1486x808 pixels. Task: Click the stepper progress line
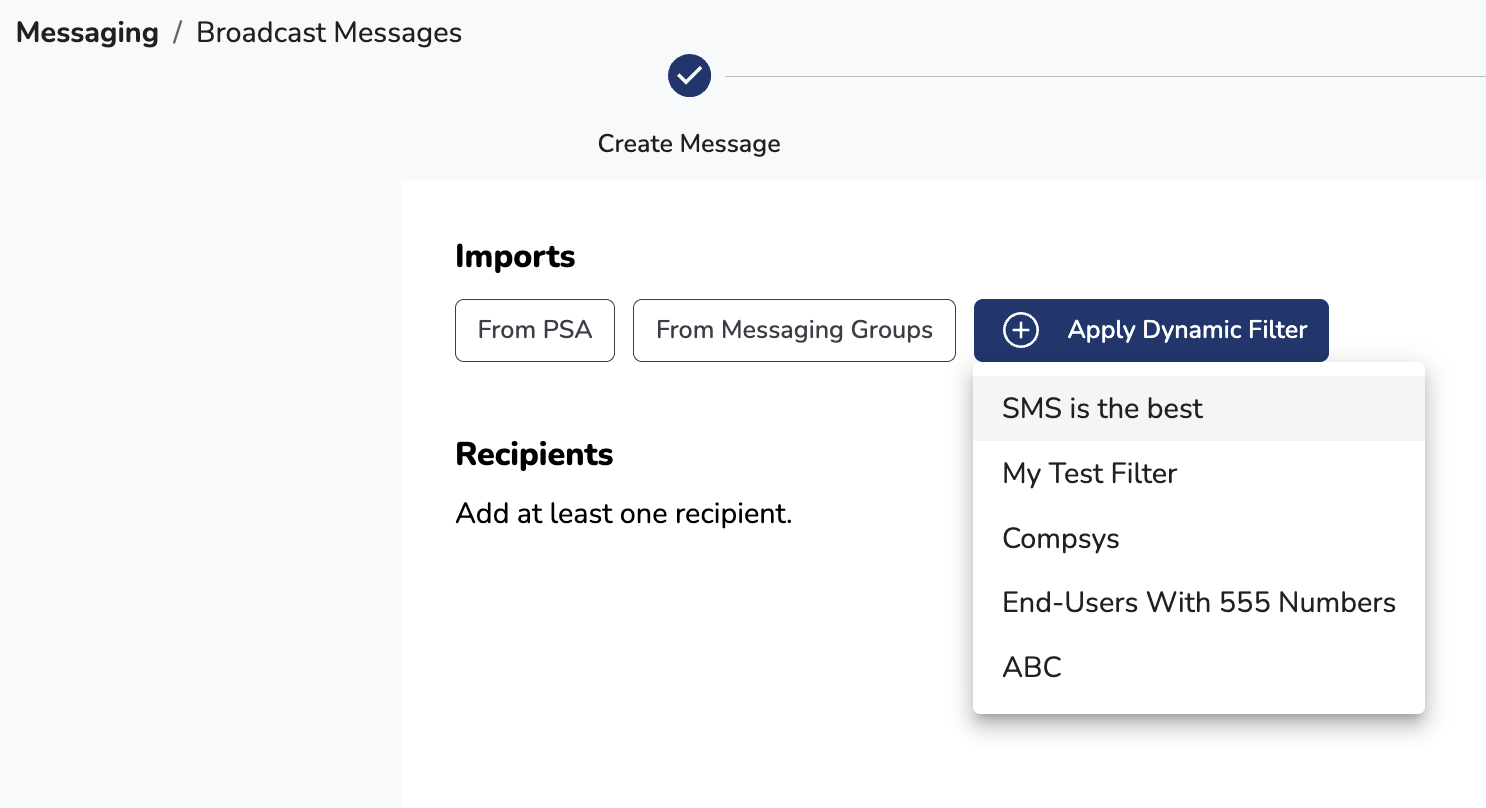coord(1100,76)
